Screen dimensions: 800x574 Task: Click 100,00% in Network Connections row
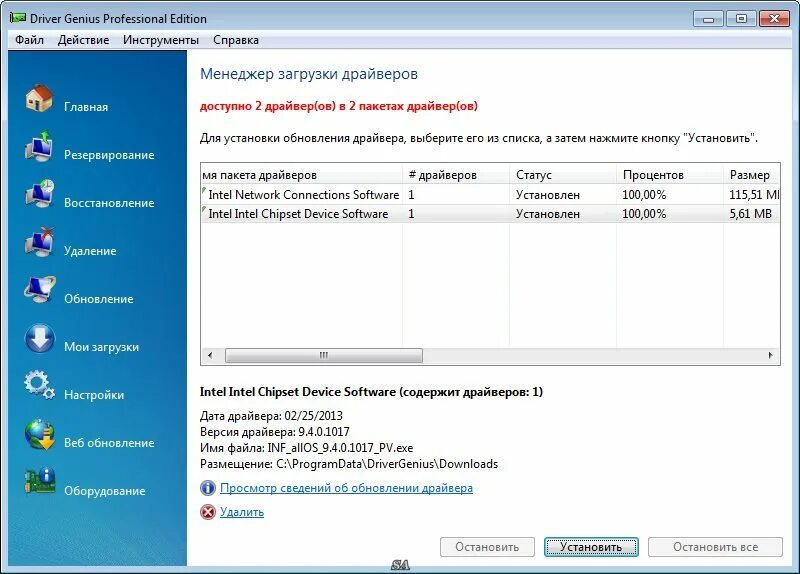(x=644, y=194)
